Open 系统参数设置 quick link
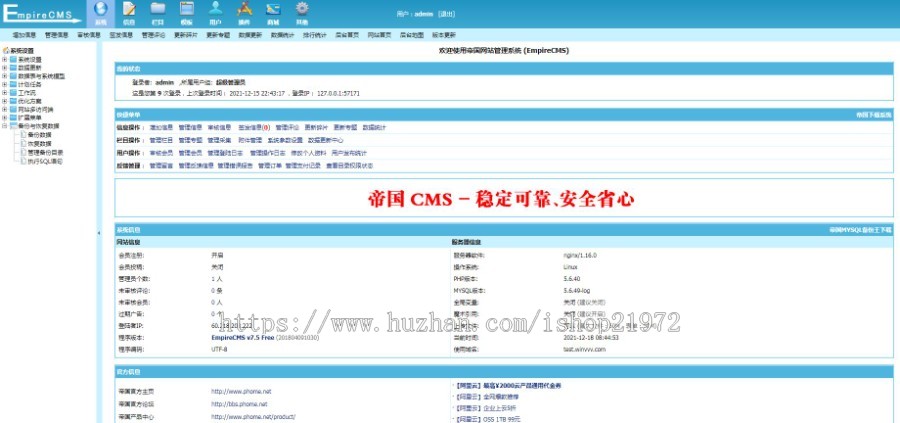The image size is (900, 423). 285,140
